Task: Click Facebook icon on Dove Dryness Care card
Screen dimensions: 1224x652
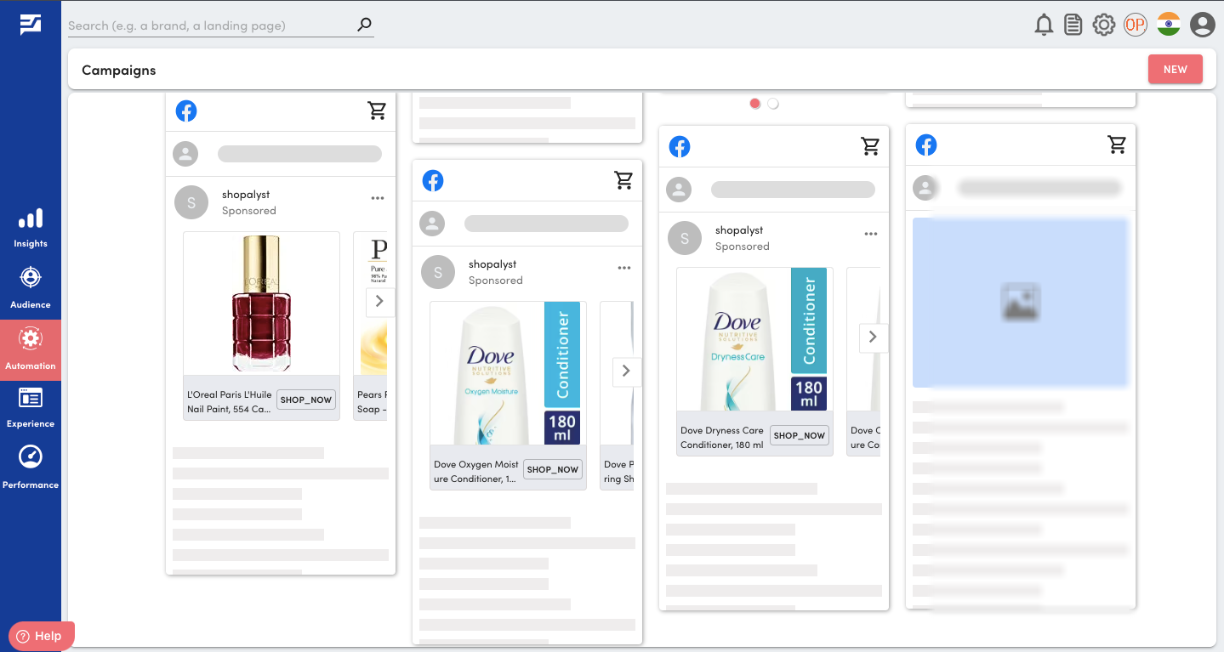Action: (680, 147)
